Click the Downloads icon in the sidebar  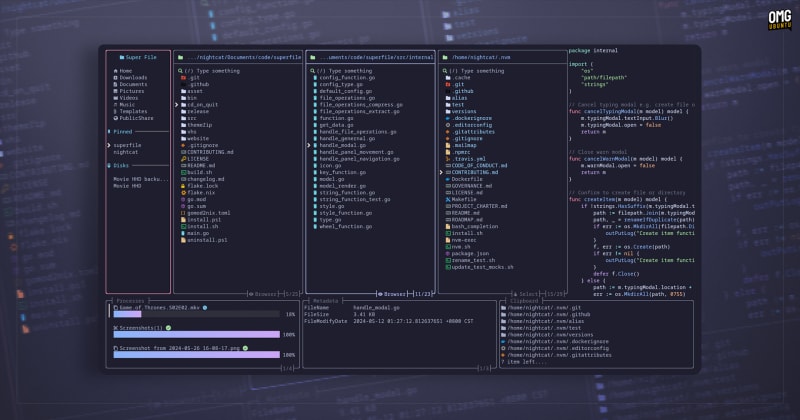point(114,78)
